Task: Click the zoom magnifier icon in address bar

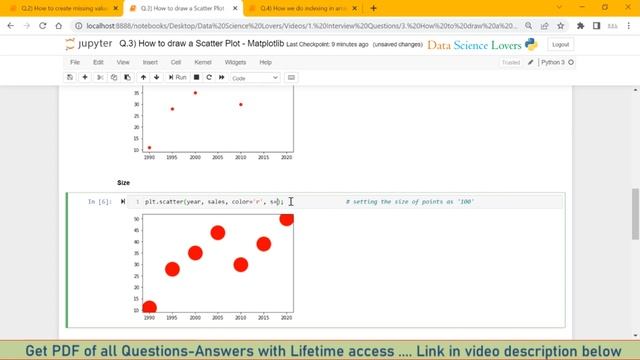Action: coord(529,26)
